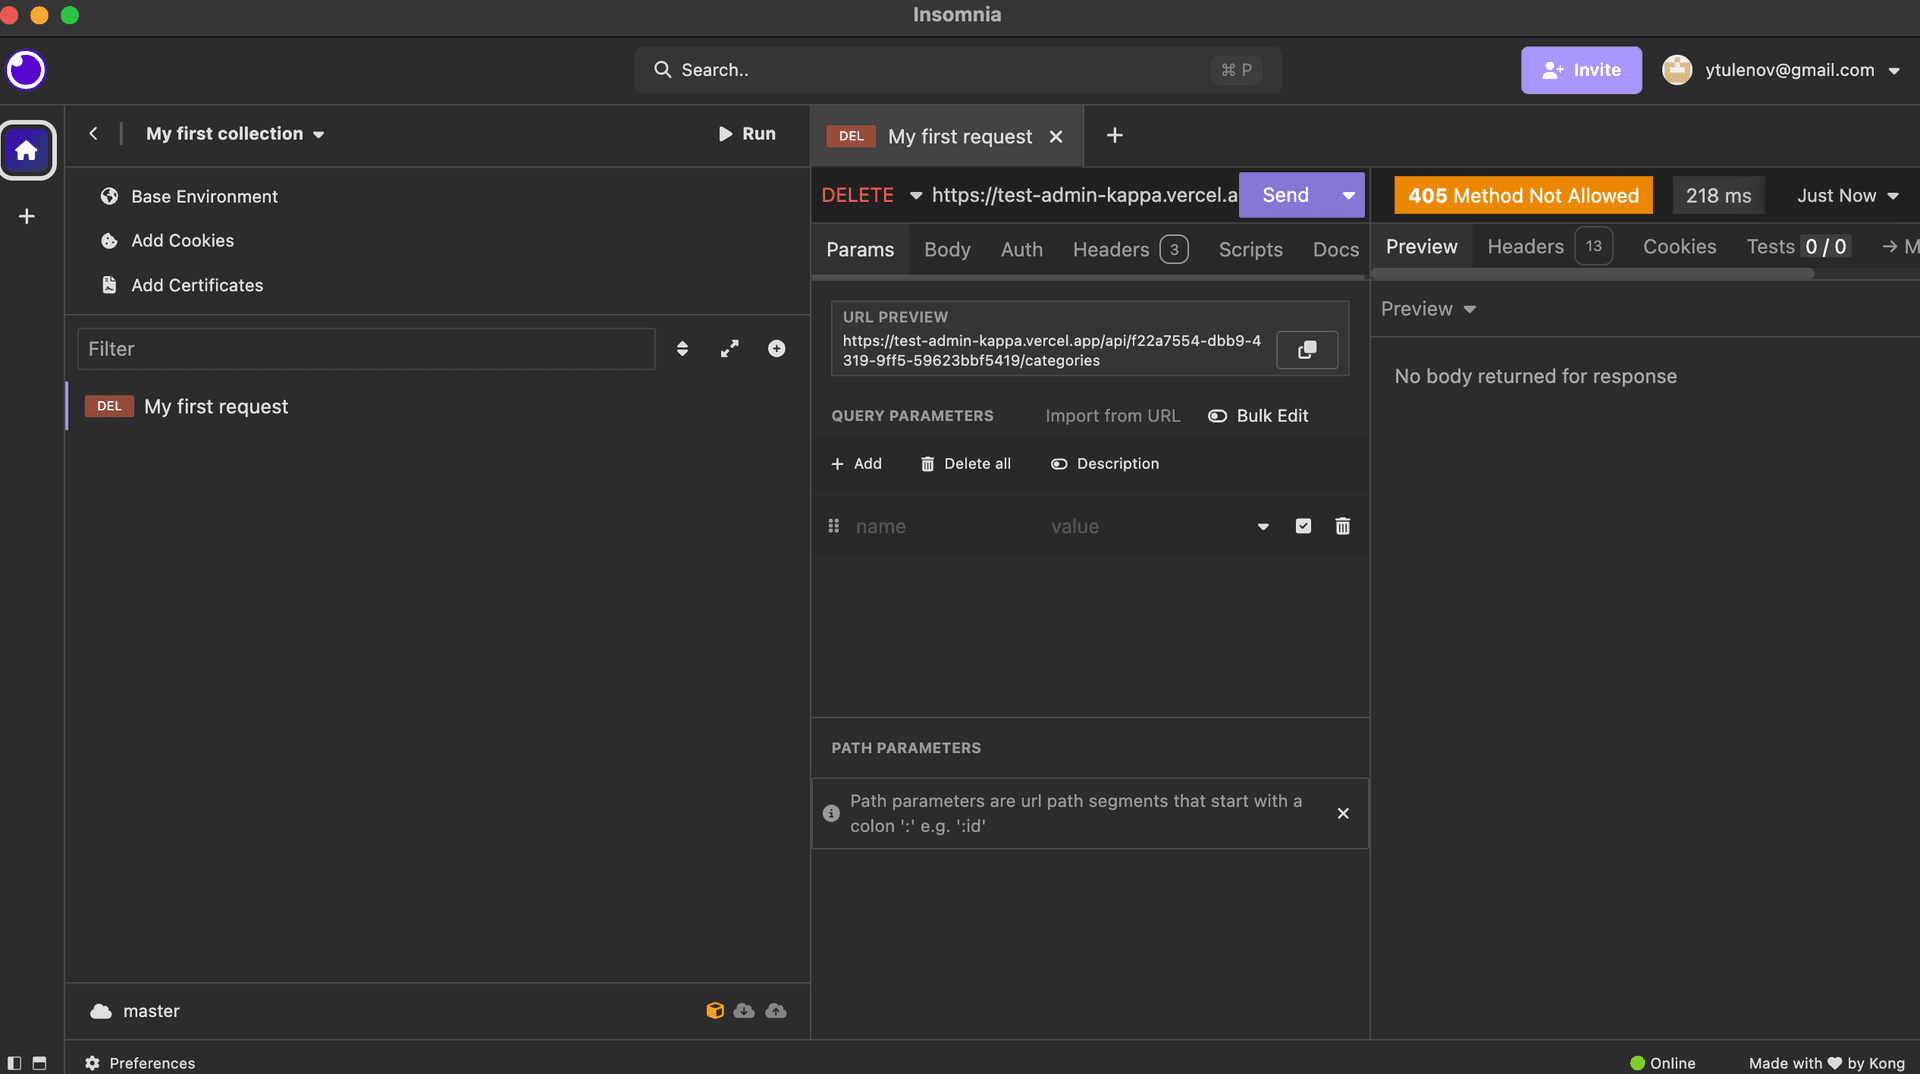
Task: Open the Send options dropdown arrow
Action: pyautogui.click(x=1348, y=195)
